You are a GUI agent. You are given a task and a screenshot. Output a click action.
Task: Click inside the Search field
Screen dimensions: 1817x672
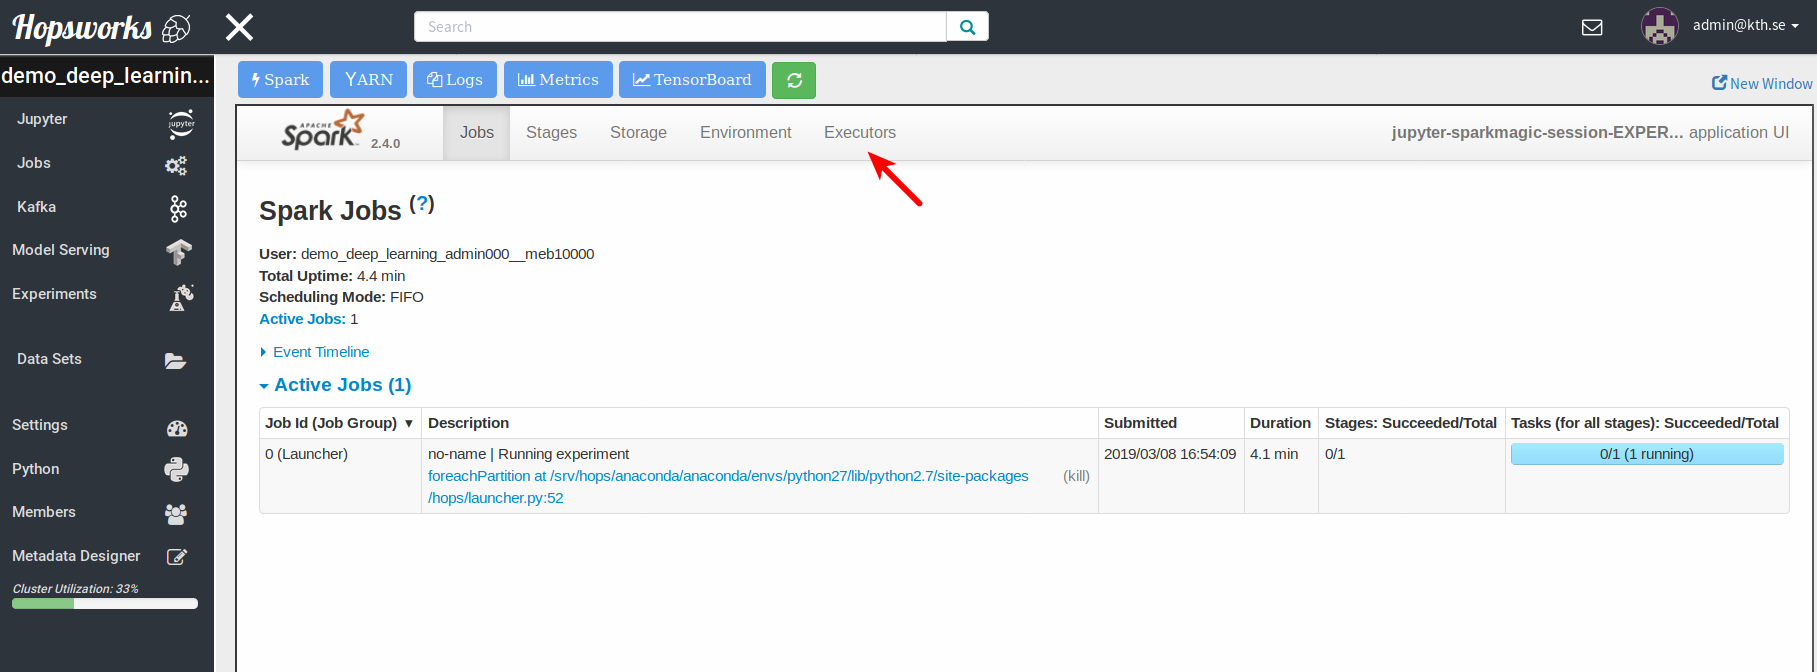pyautogui.click(x=680, y=27)
